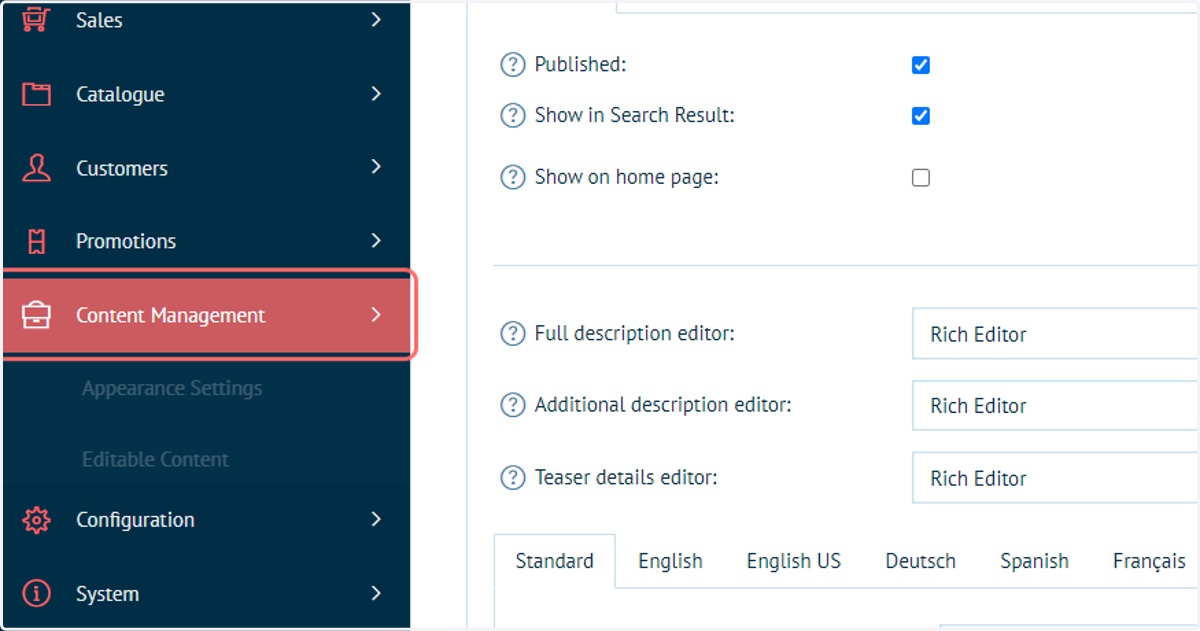
Task: Switch to the Deutsch tab
Action: (x=921, y=561)
